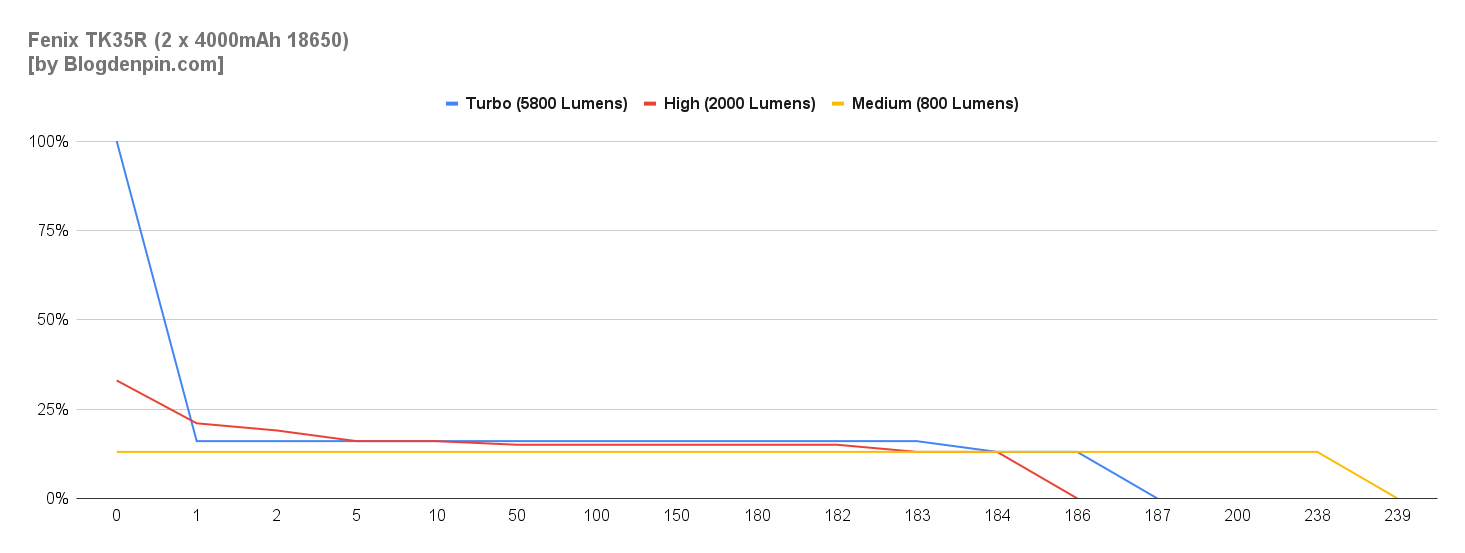
Task: Click the red High line's starting point at 33%
Action: [117, 380]
